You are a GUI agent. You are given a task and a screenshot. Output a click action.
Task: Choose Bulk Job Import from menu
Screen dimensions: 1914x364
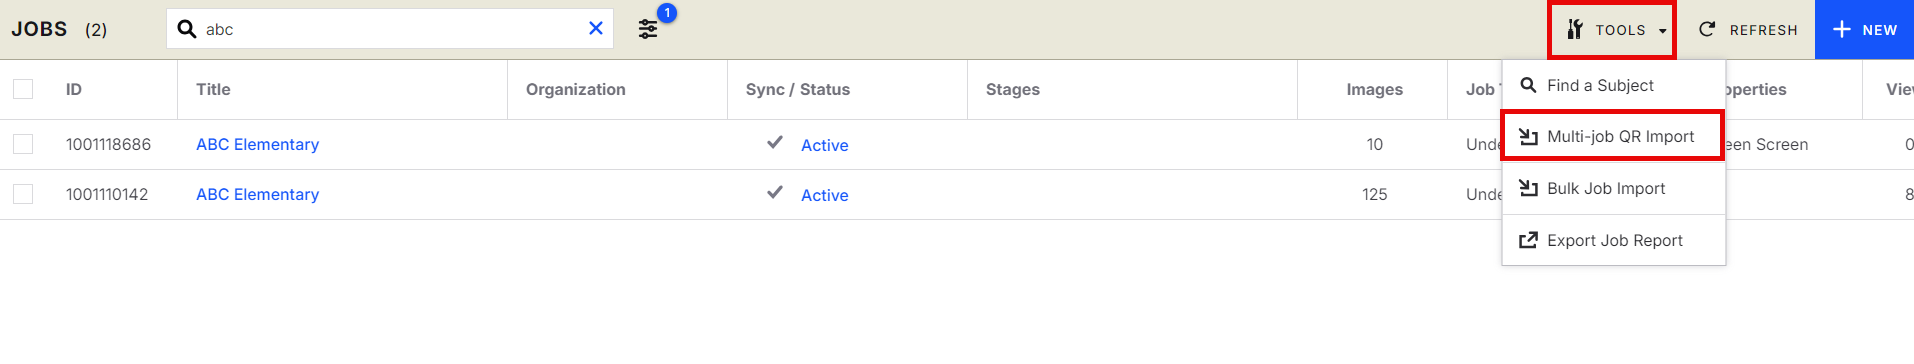[x=1613, y=188]
